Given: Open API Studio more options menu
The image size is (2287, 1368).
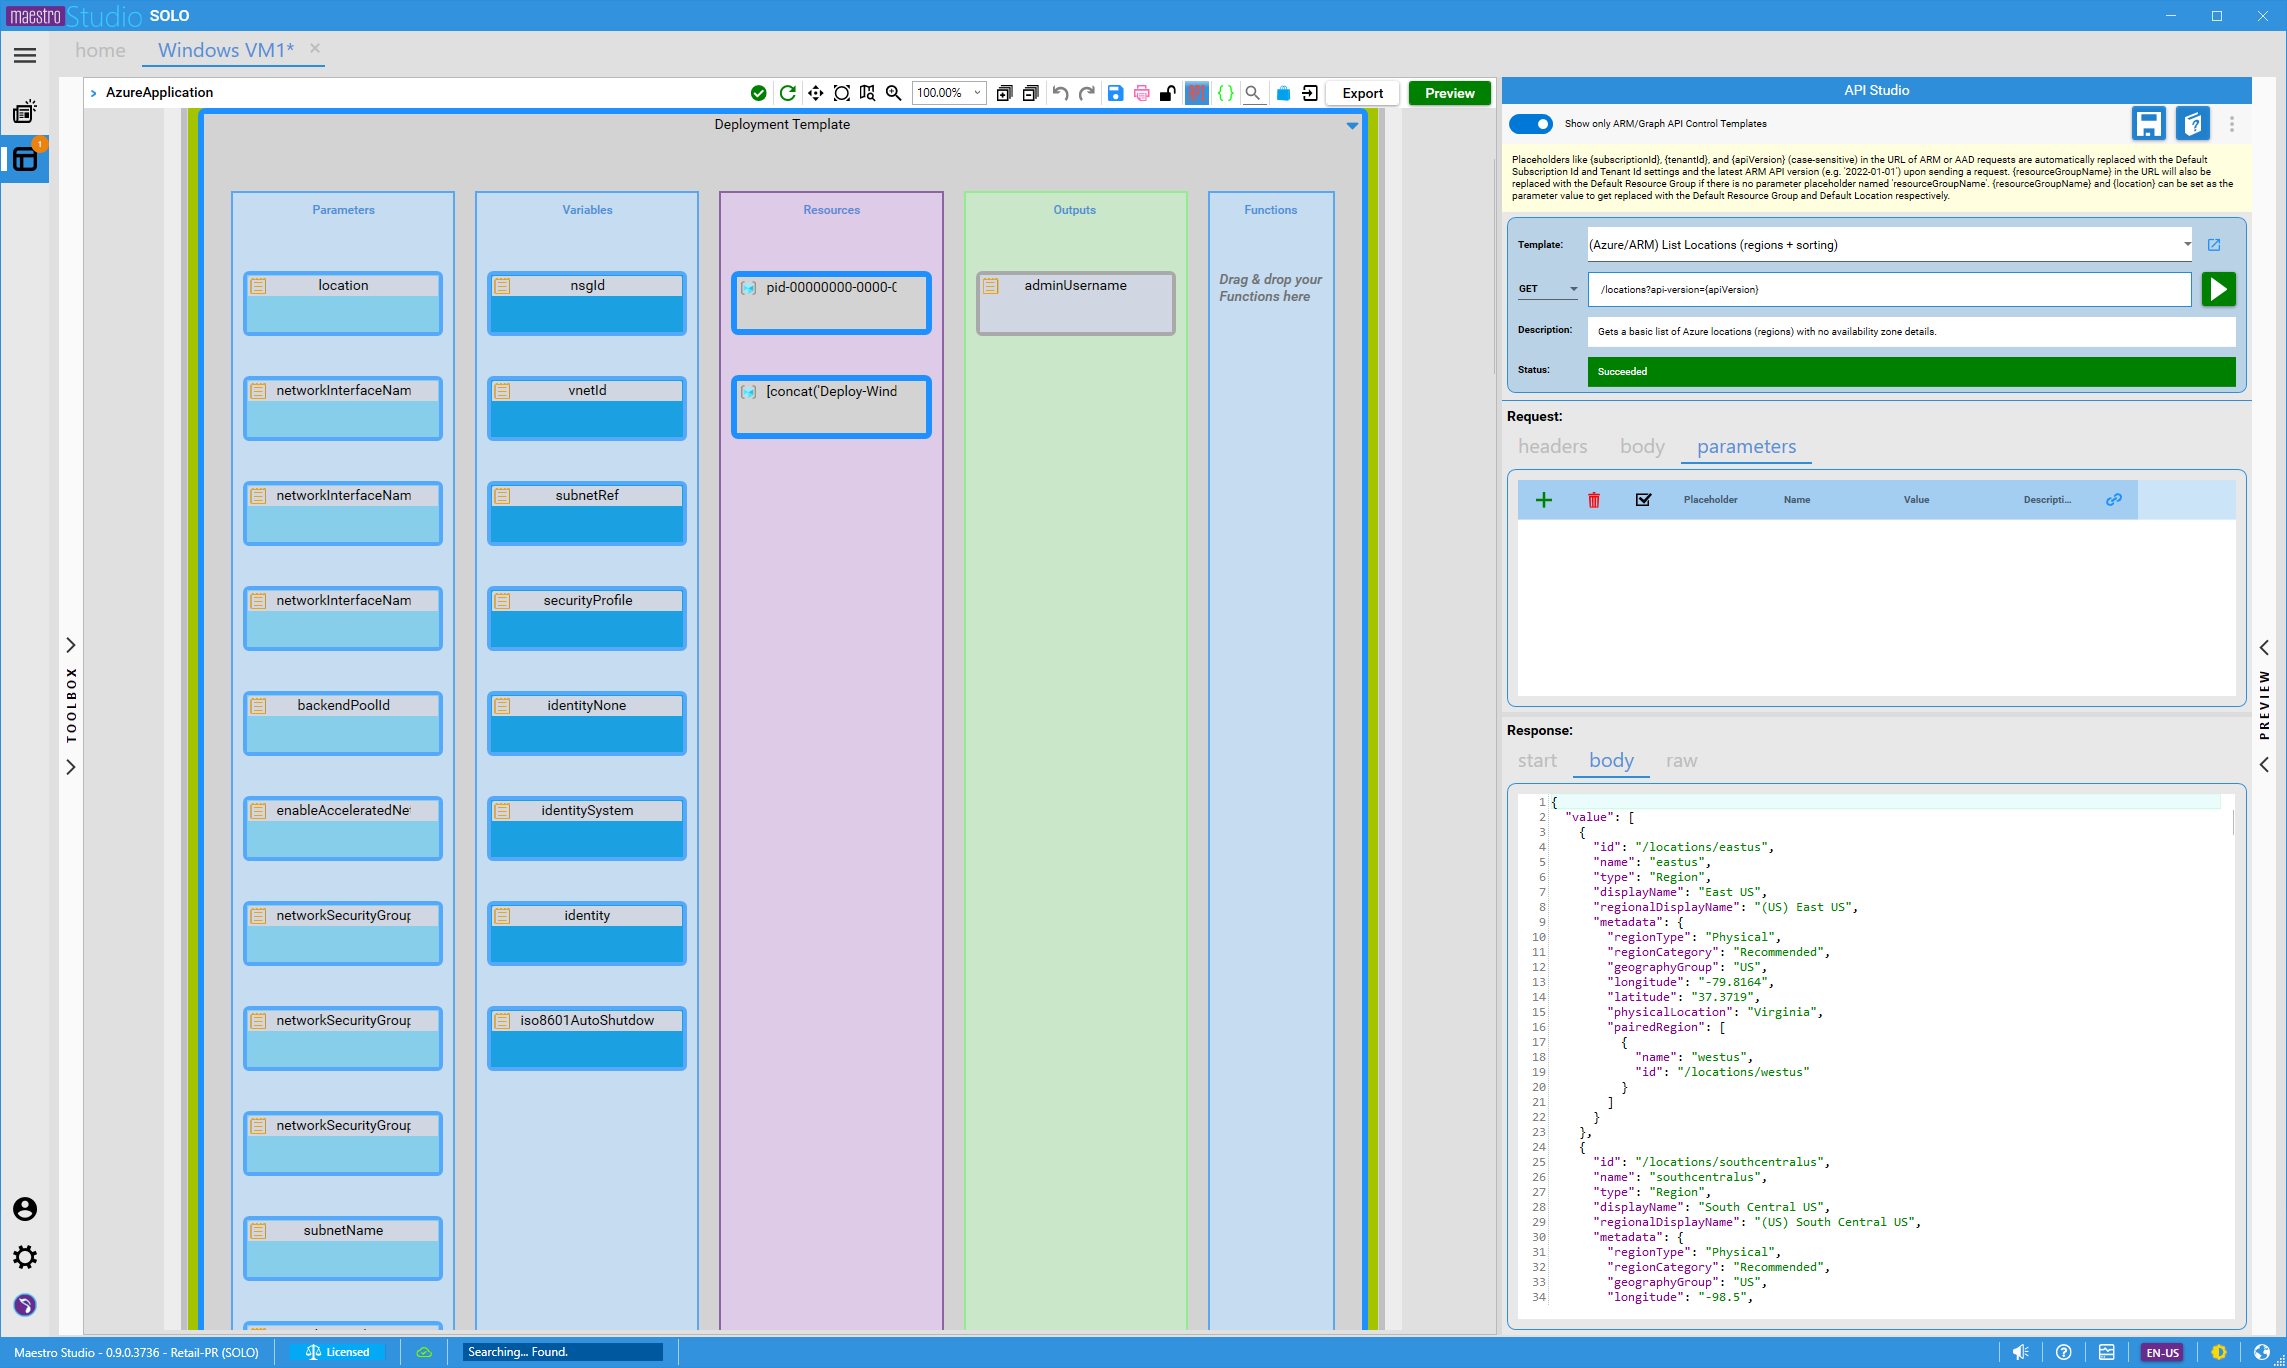Looking at the screenshot, I should tap(2232, 124).
